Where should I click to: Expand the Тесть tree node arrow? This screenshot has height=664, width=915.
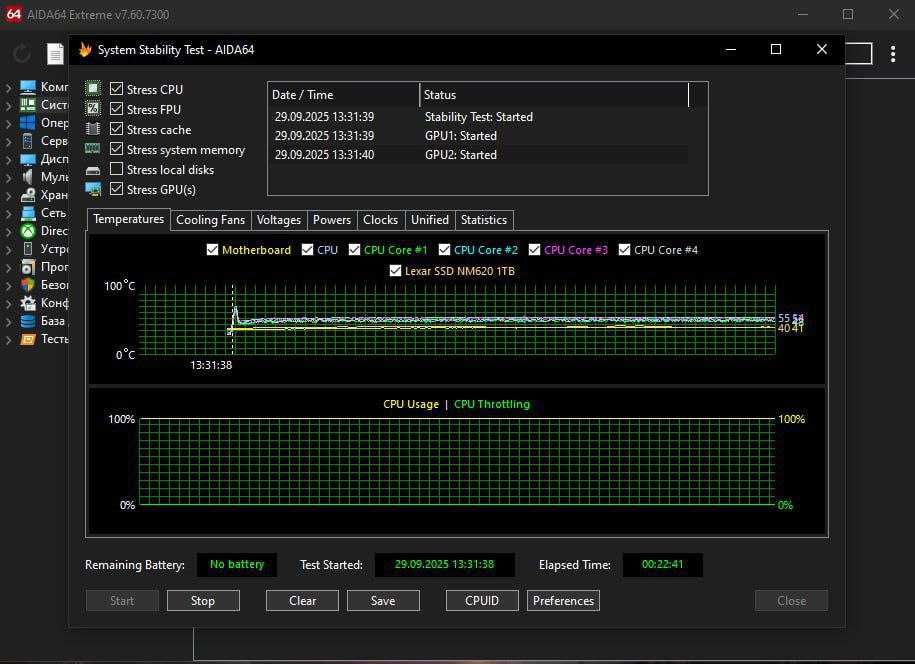pos(8,340)
